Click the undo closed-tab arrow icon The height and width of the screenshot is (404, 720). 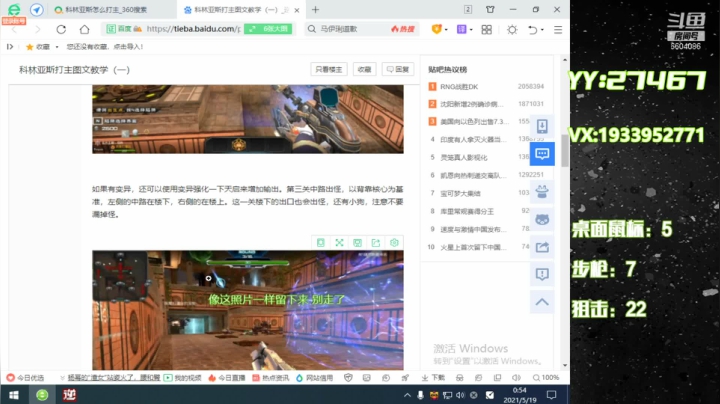(x=533, y=29)
